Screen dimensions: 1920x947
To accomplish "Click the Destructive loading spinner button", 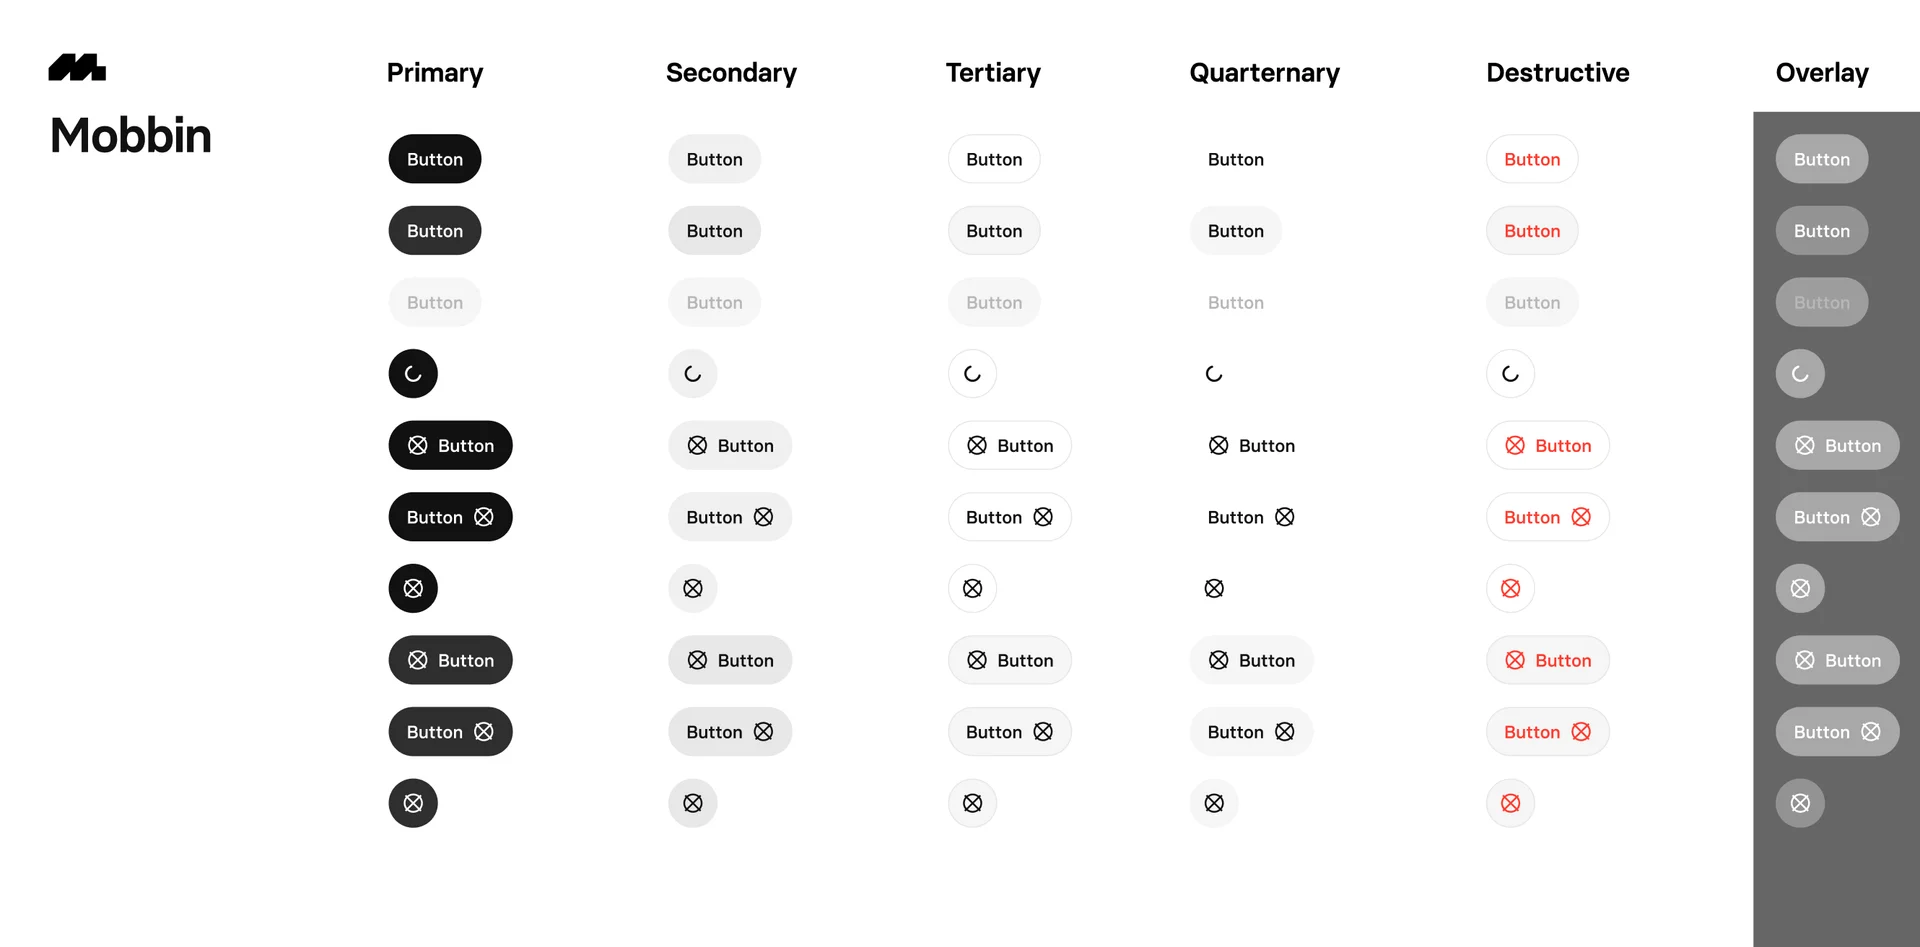I will [1510, 373].
